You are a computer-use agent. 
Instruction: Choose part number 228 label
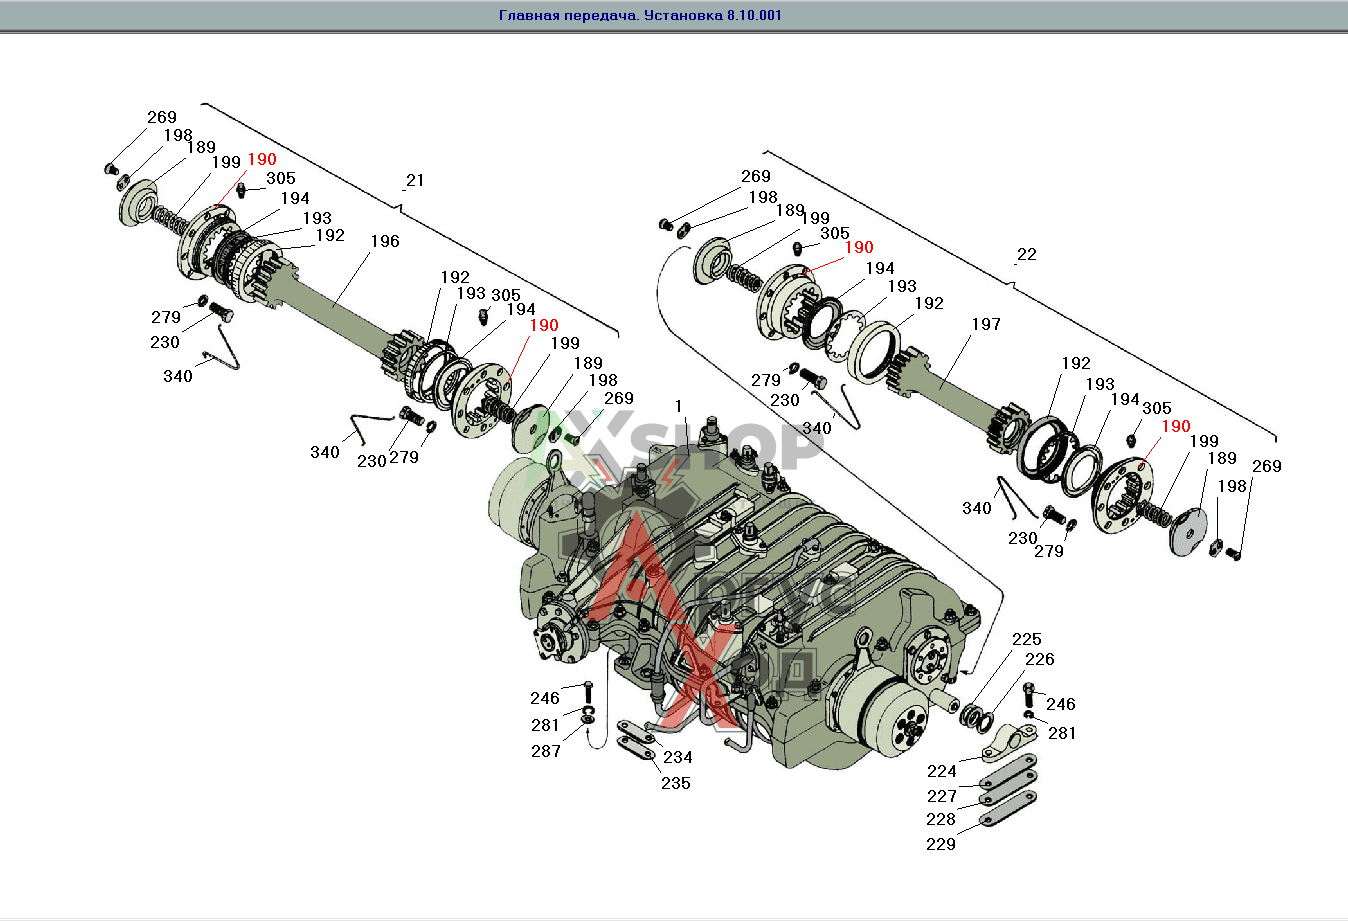coord(940,819)
